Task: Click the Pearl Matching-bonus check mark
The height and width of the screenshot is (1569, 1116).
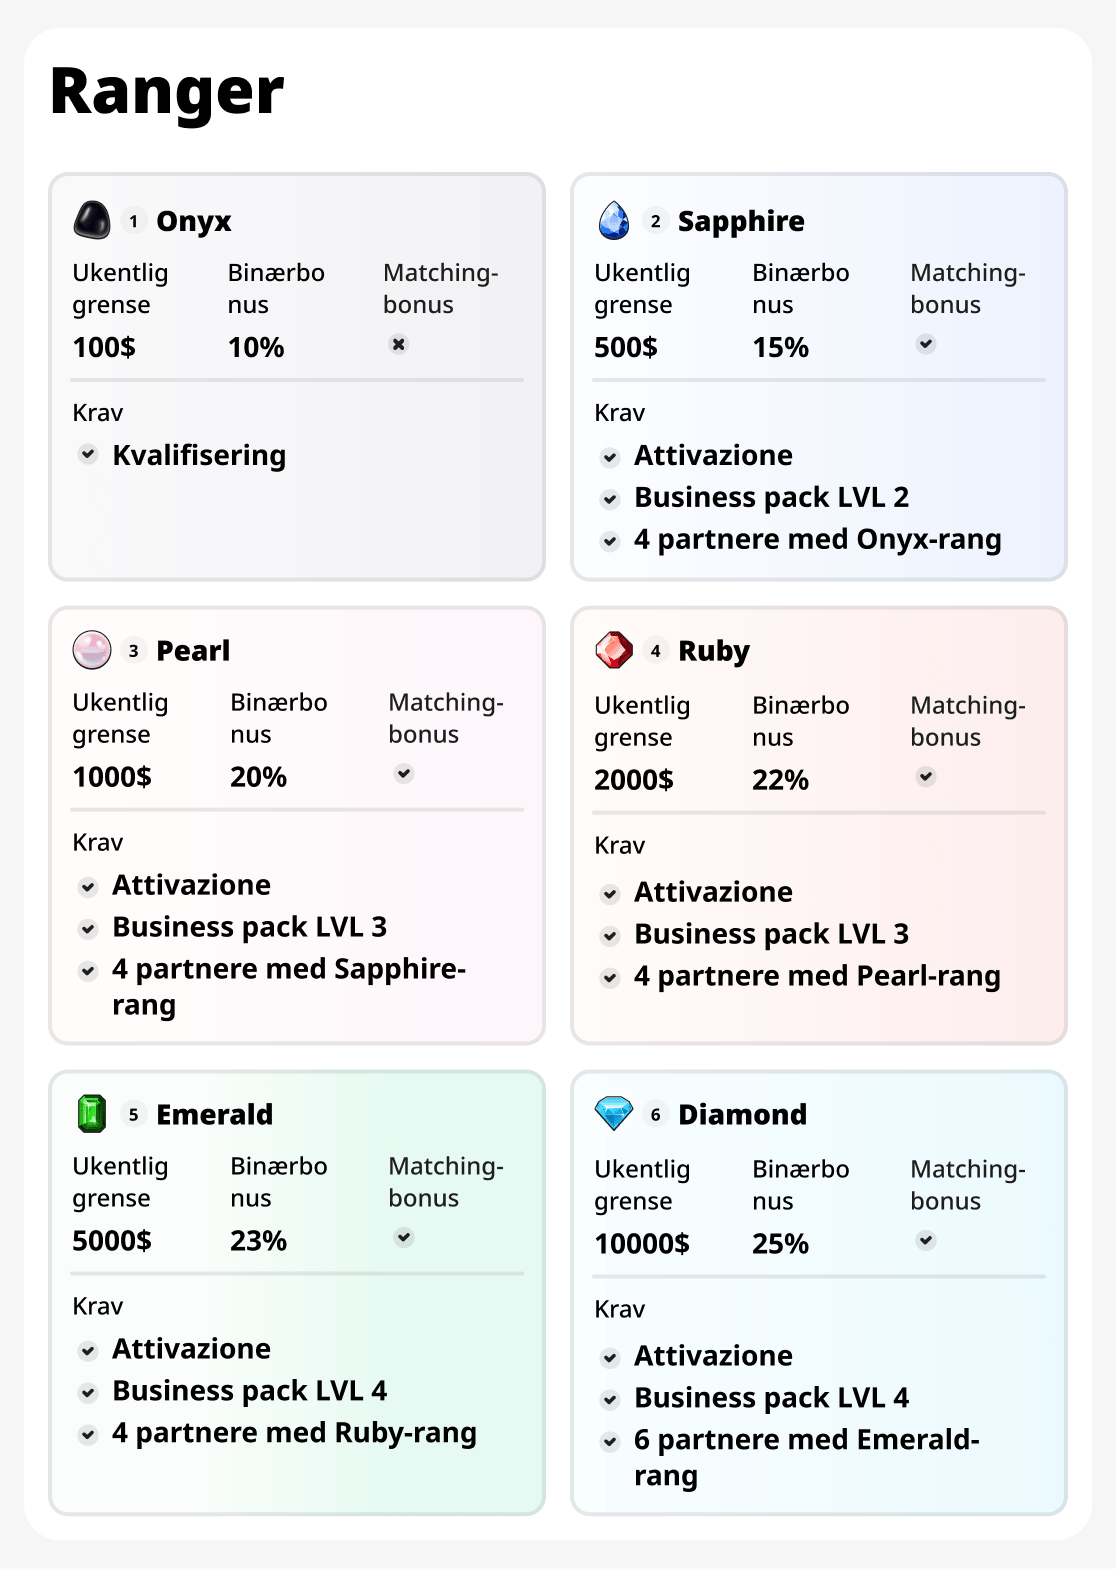Action: 404,773
